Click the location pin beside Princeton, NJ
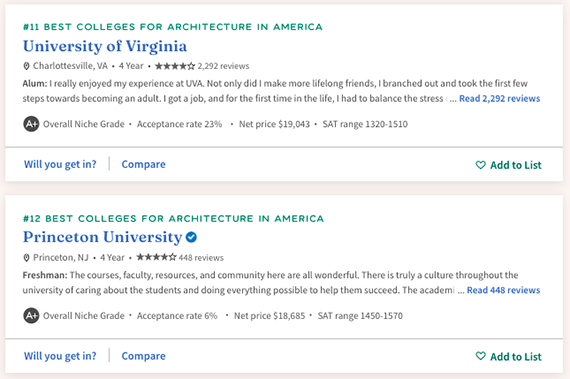The image size is (570, 379). [x=26, y=258]
